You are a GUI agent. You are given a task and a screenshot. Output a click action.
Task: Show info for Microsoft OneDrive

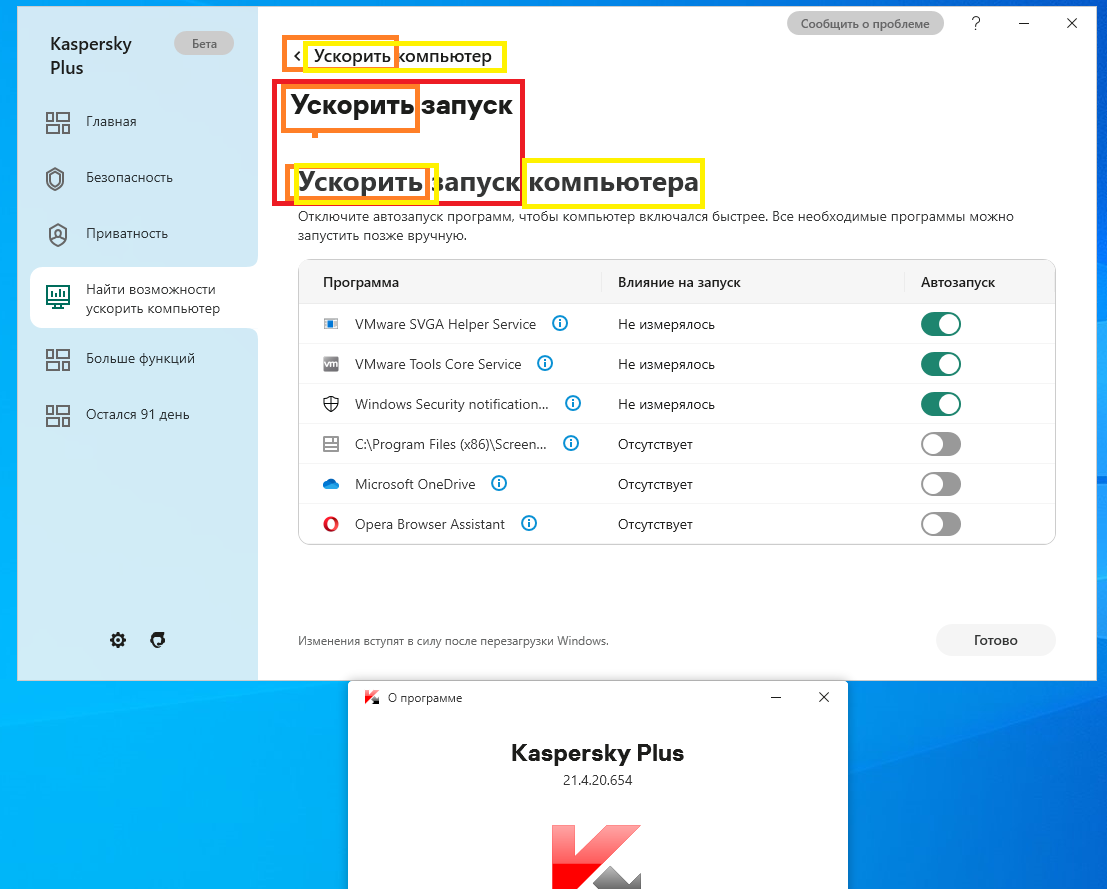tap(499, 483)
